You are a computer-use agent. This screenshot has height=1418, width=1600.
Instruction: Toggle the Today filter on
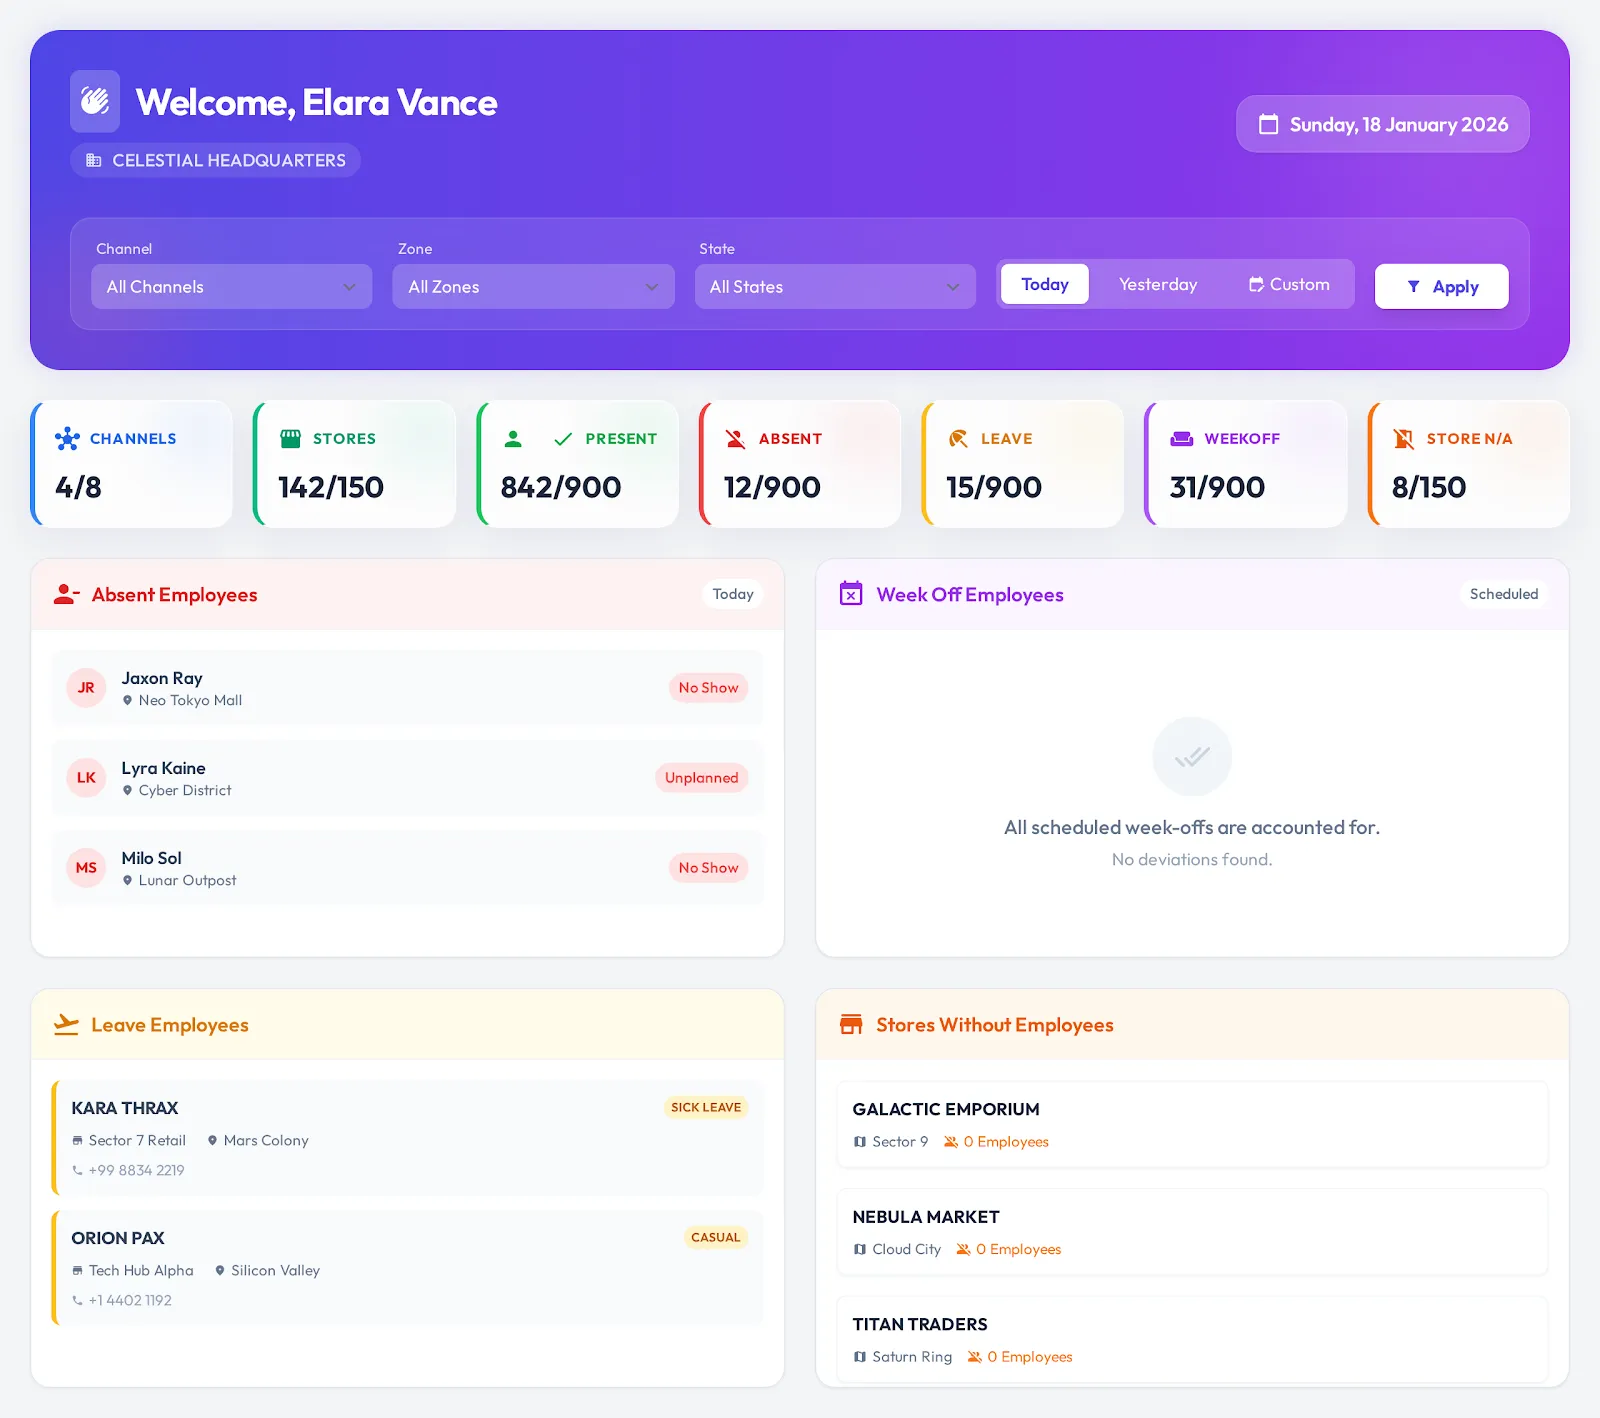(x=1044, y=284)
